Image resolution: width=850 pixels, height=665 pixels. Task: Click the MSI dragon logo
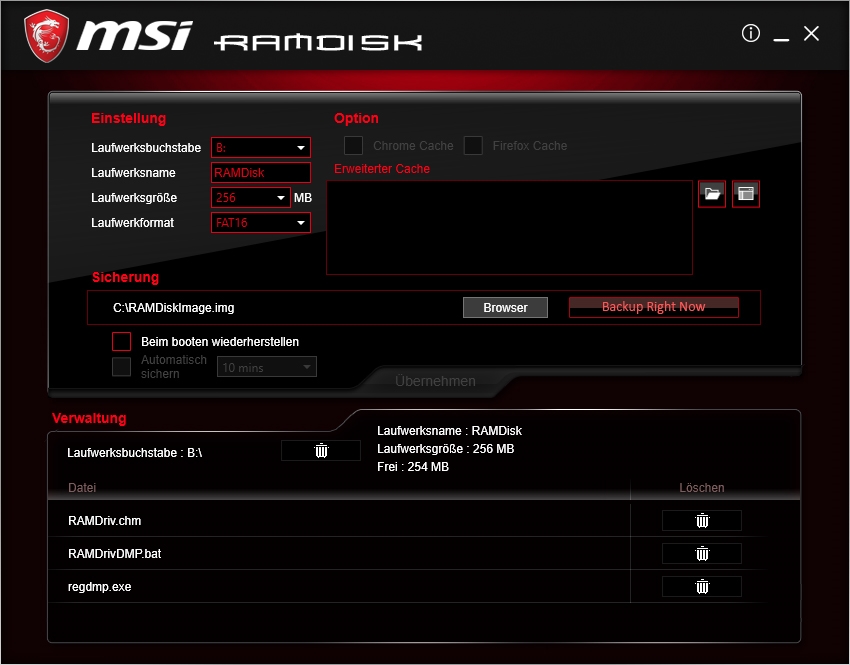pyautogui.click(x=45, y=35)
